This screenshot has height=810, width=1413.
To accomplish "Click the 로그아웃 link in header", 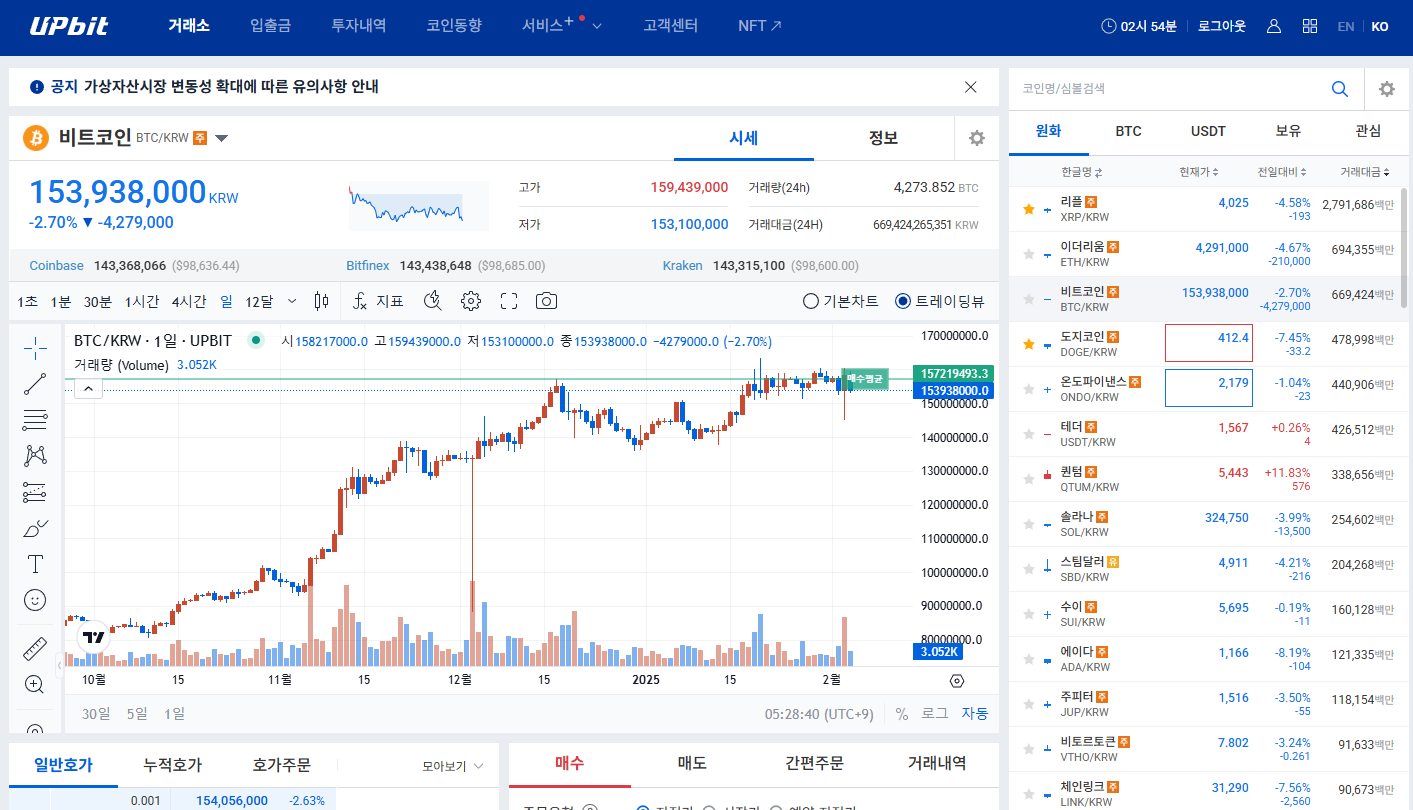I will click(x=1221, y=26).
